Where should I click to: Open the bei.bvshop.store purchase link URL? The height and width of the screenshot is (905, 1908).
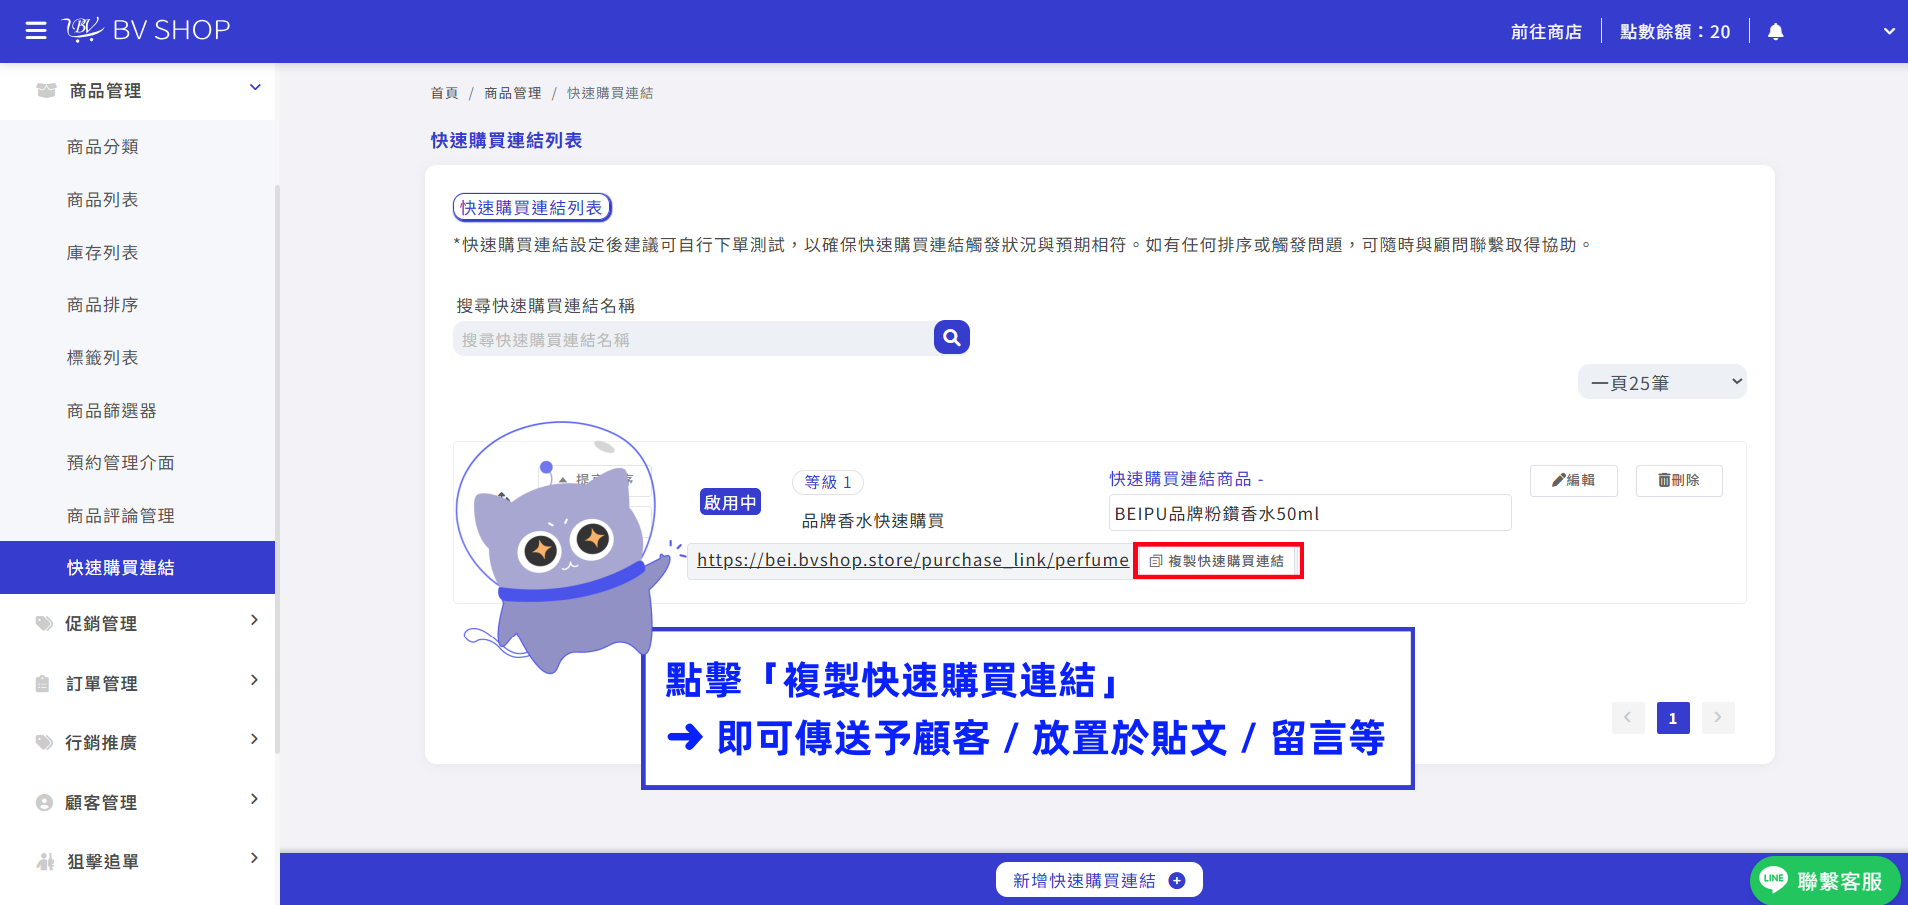click(913, 560)
